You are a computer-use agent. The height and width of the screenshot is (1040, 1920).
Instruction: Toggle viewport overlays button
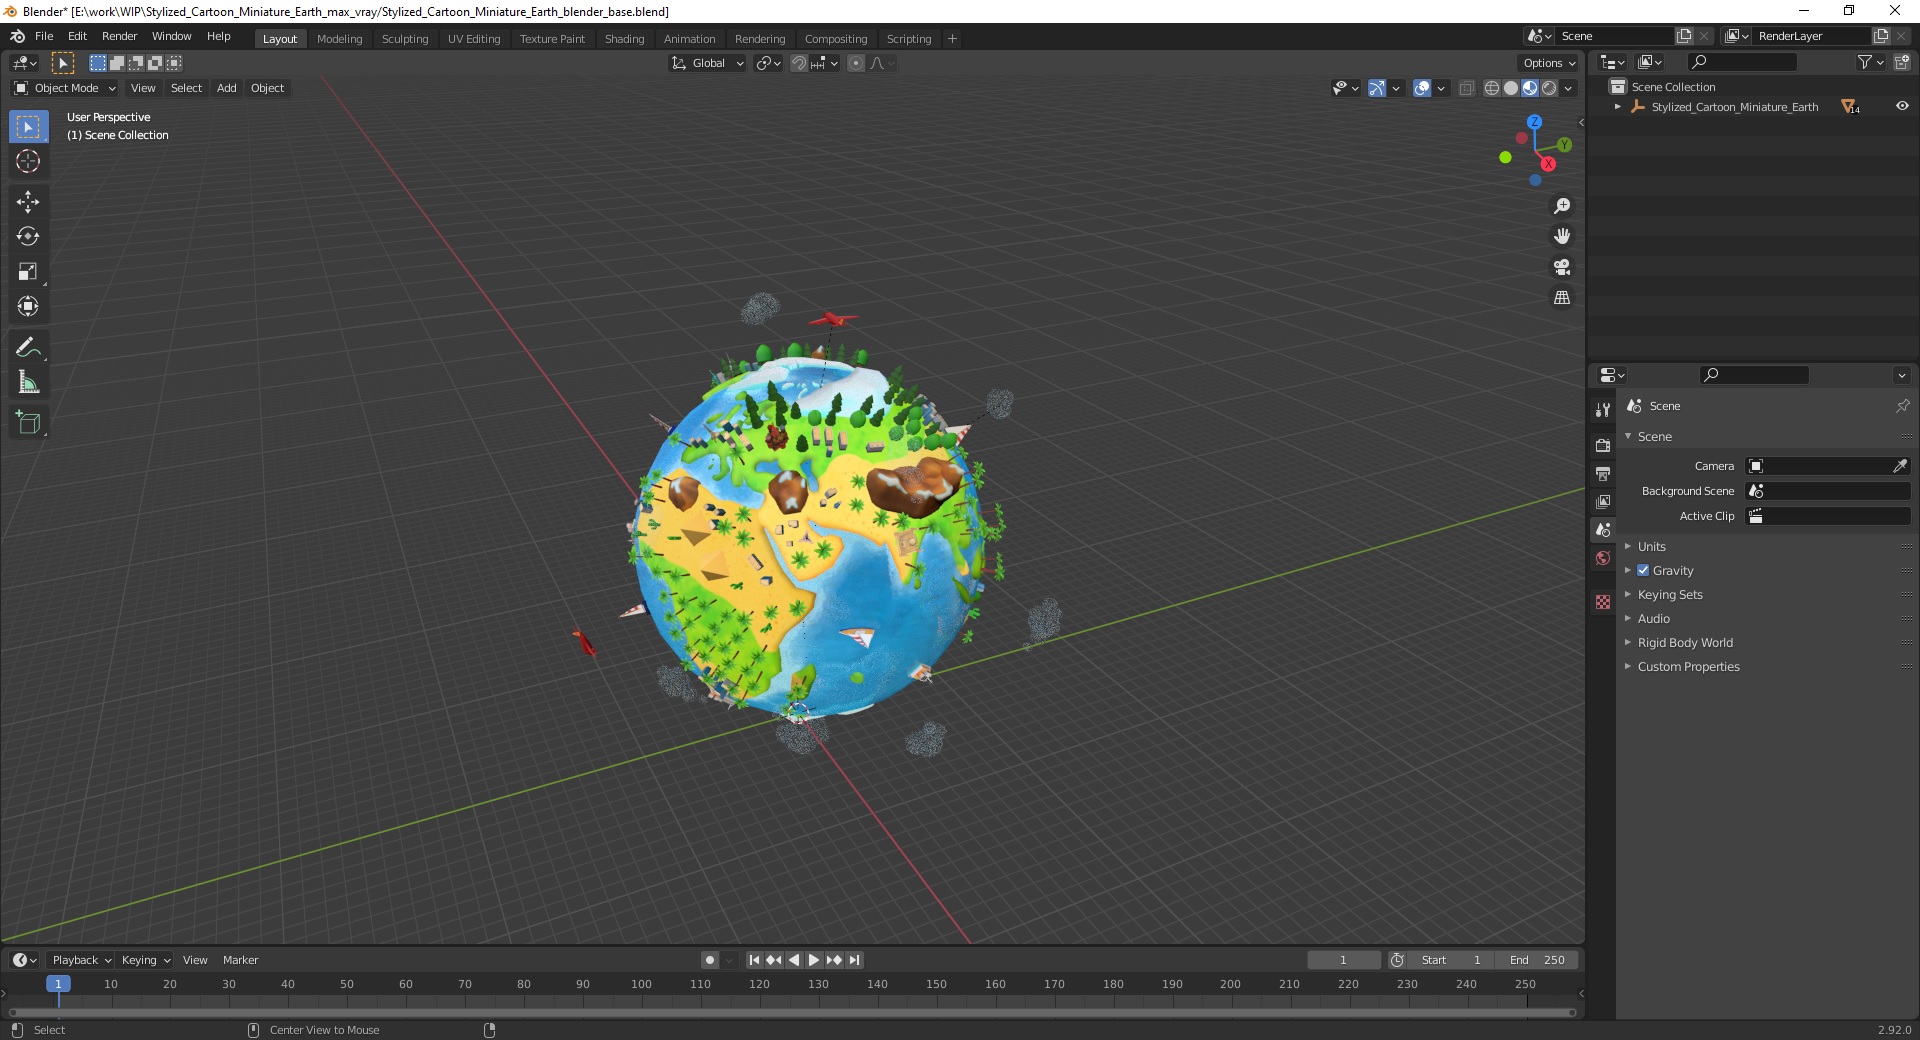click(1422, 88)
